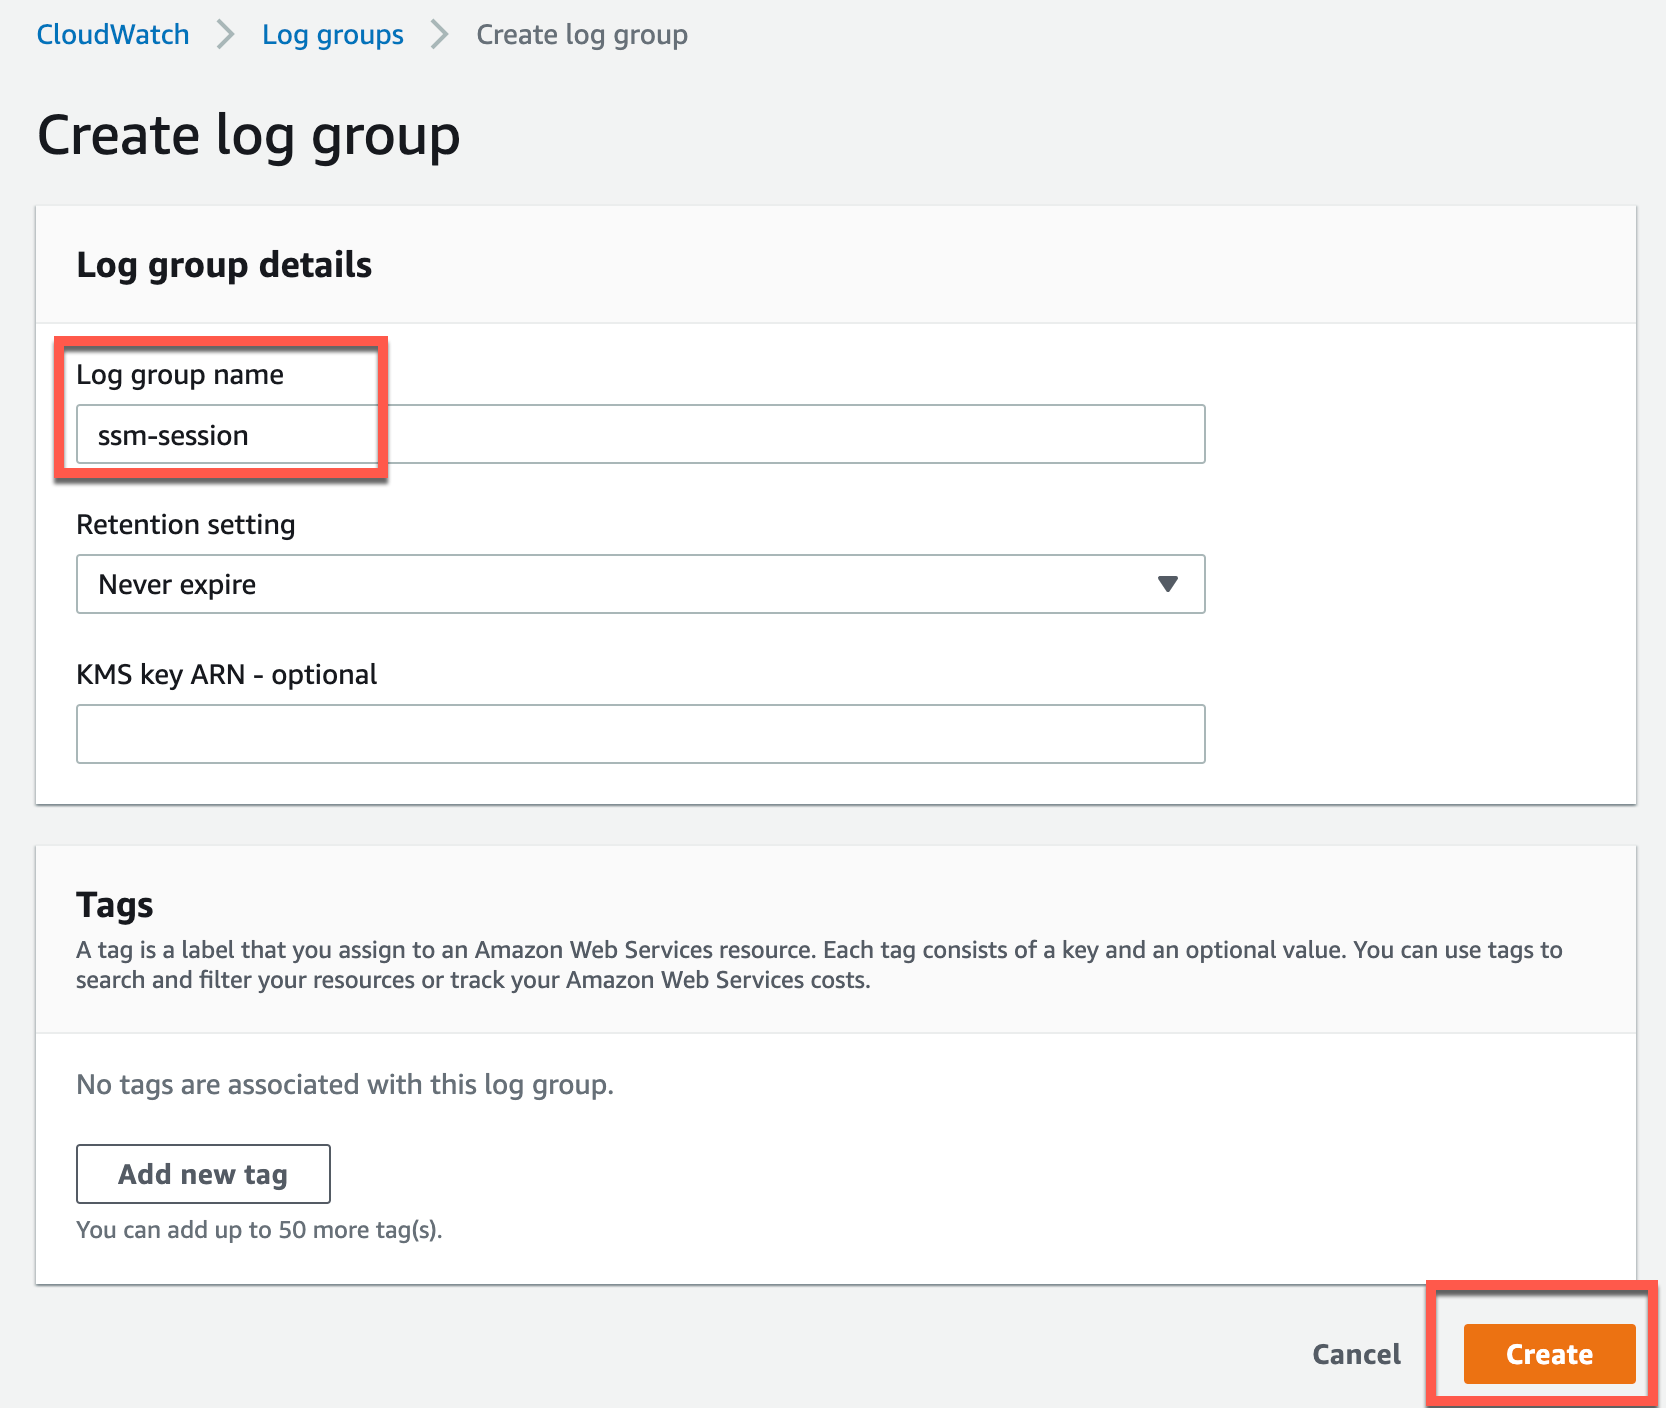This screenshot has height=1408, width=1666.
Task: Click the retention value Never expire
Action: [177, 584]
